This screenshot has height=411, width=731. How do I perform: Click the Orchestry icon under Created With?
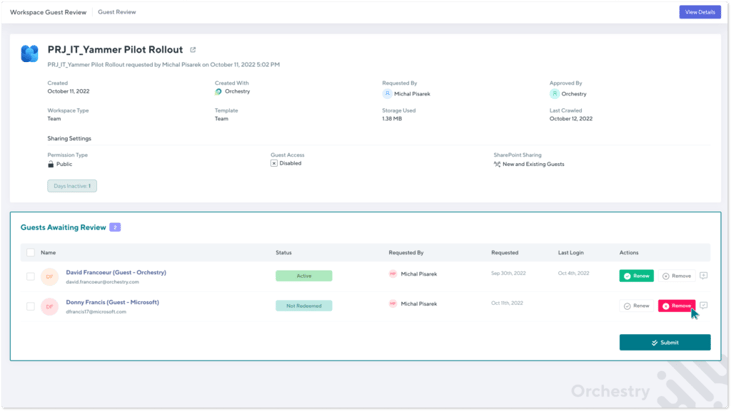click(x=218, y=92)
